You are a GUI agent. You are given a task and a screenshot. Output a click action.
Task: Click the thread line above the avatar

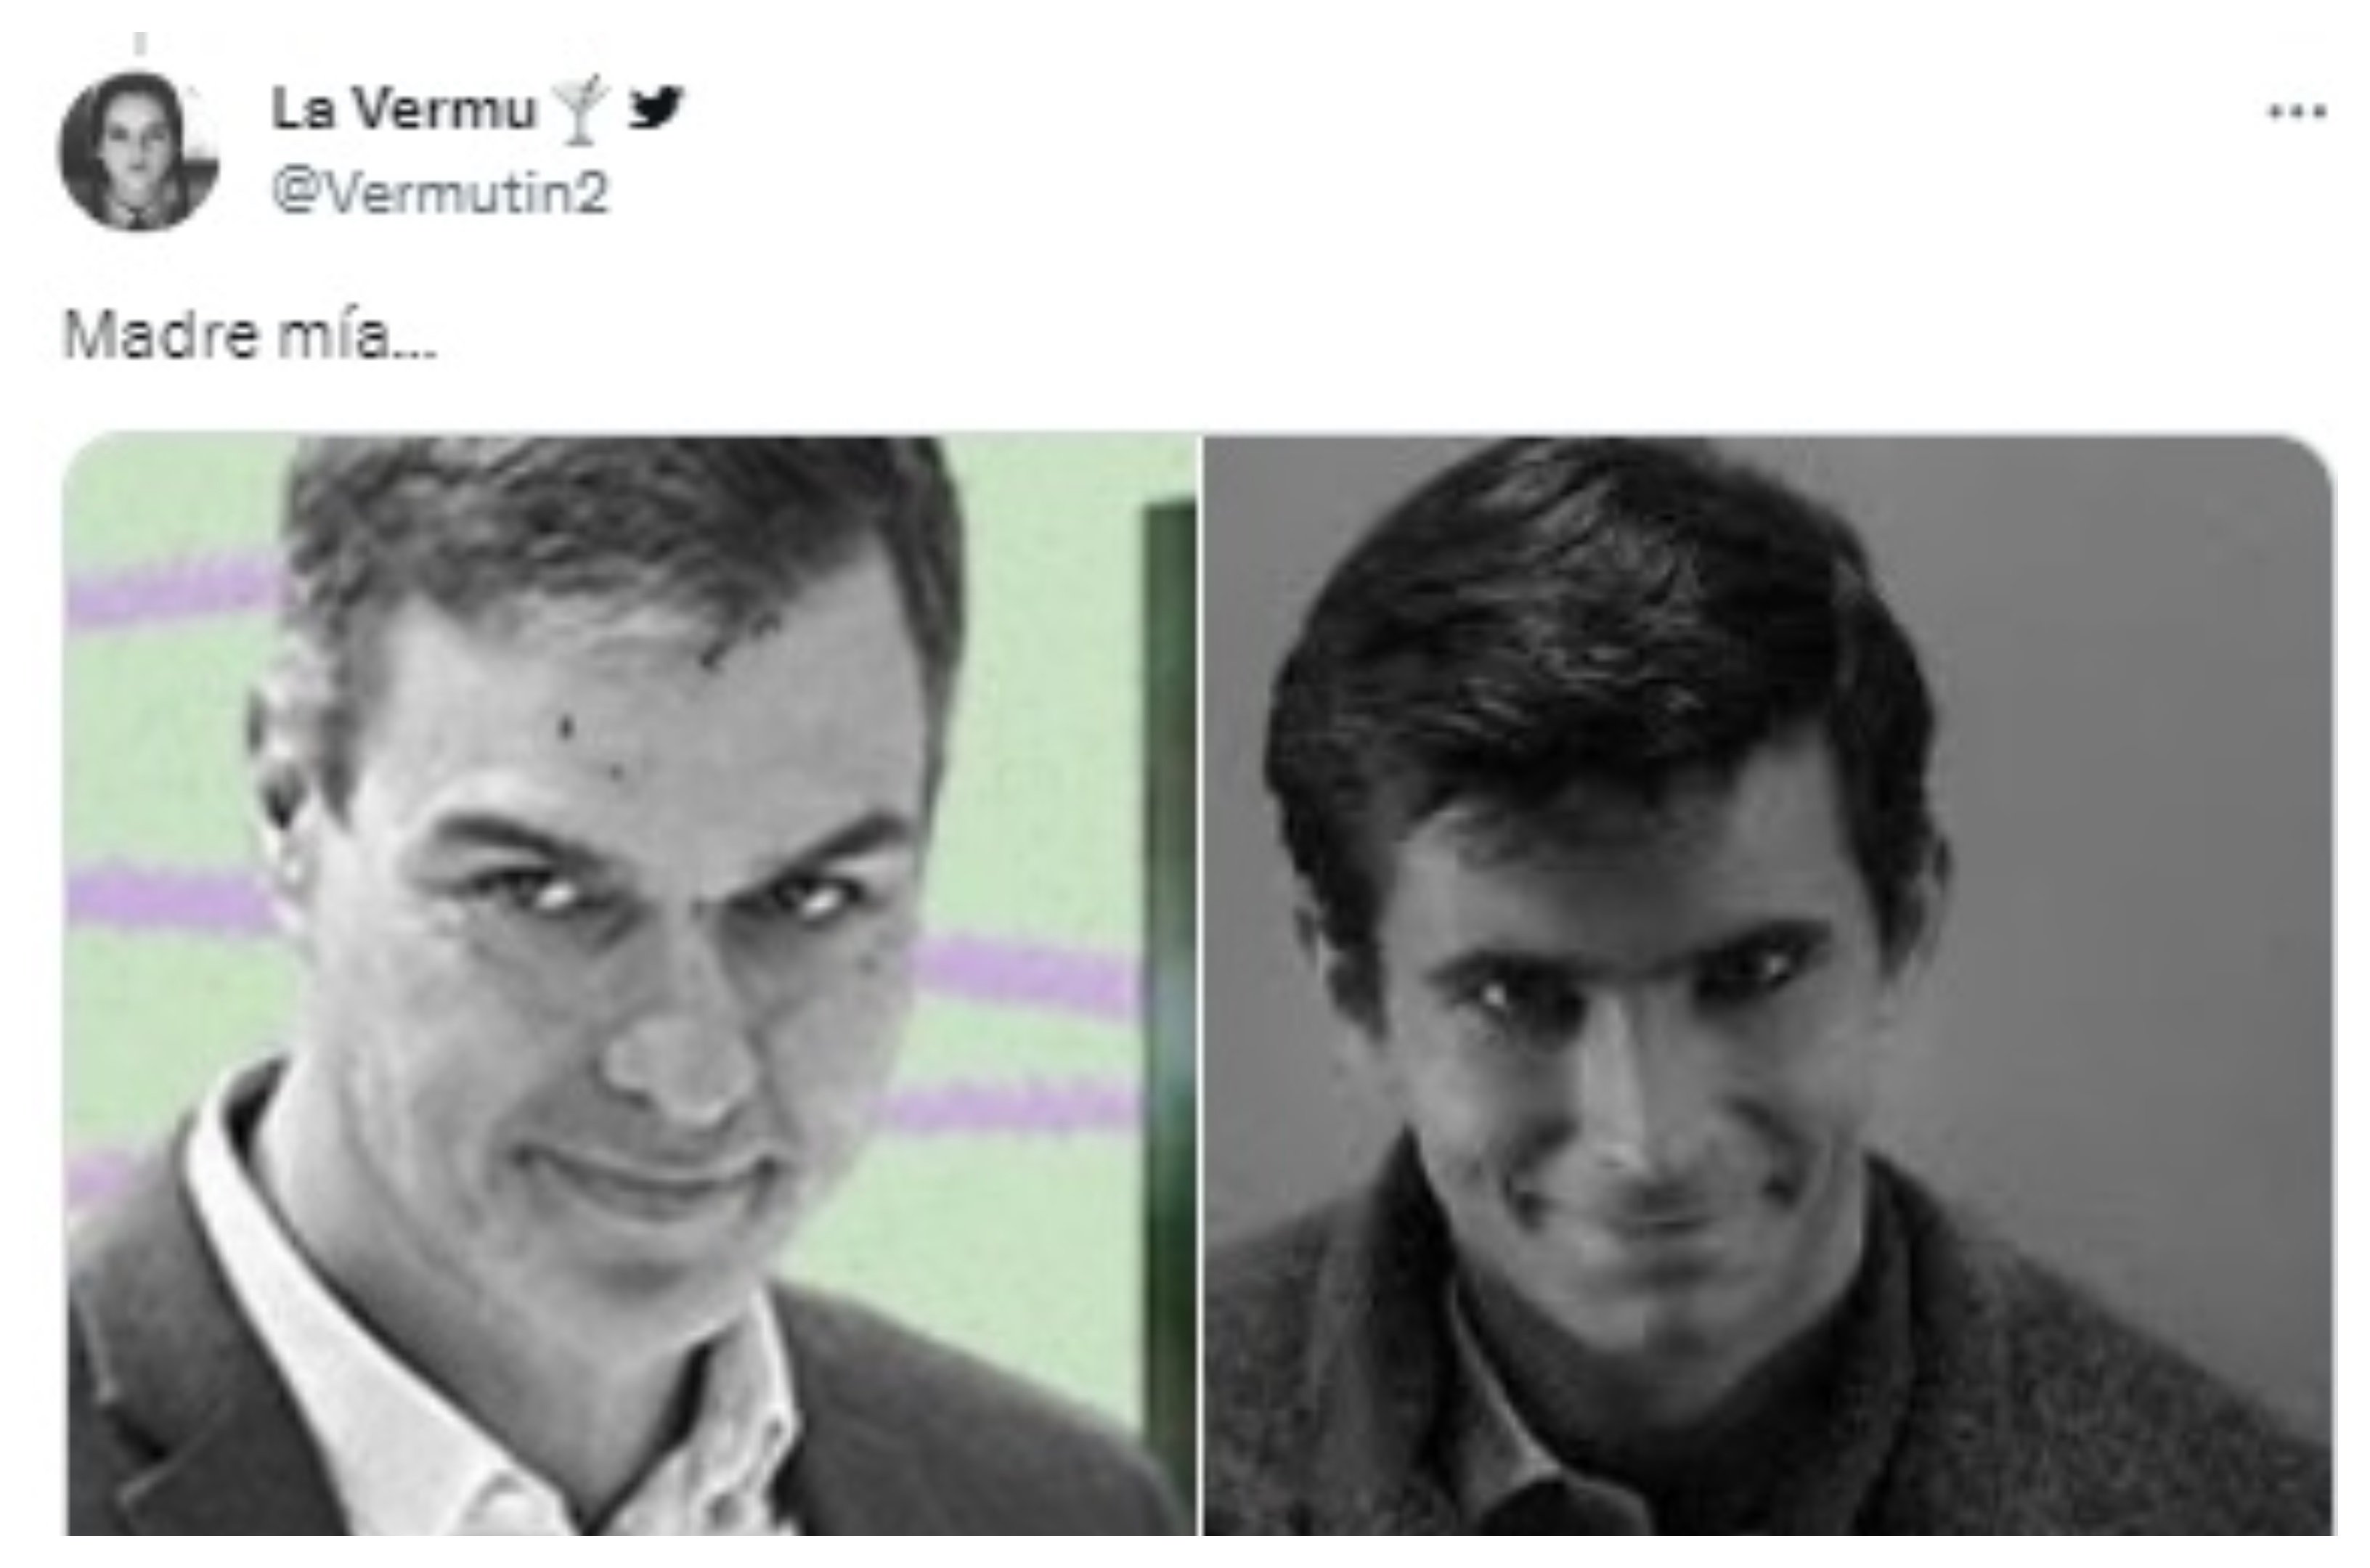[x=140, y=43]
